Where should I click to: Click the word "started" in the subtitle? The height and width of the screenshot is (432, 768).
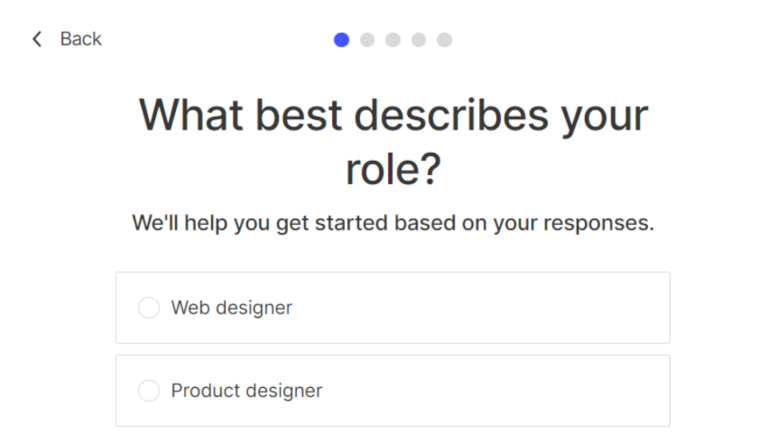(x=352, y=223)
